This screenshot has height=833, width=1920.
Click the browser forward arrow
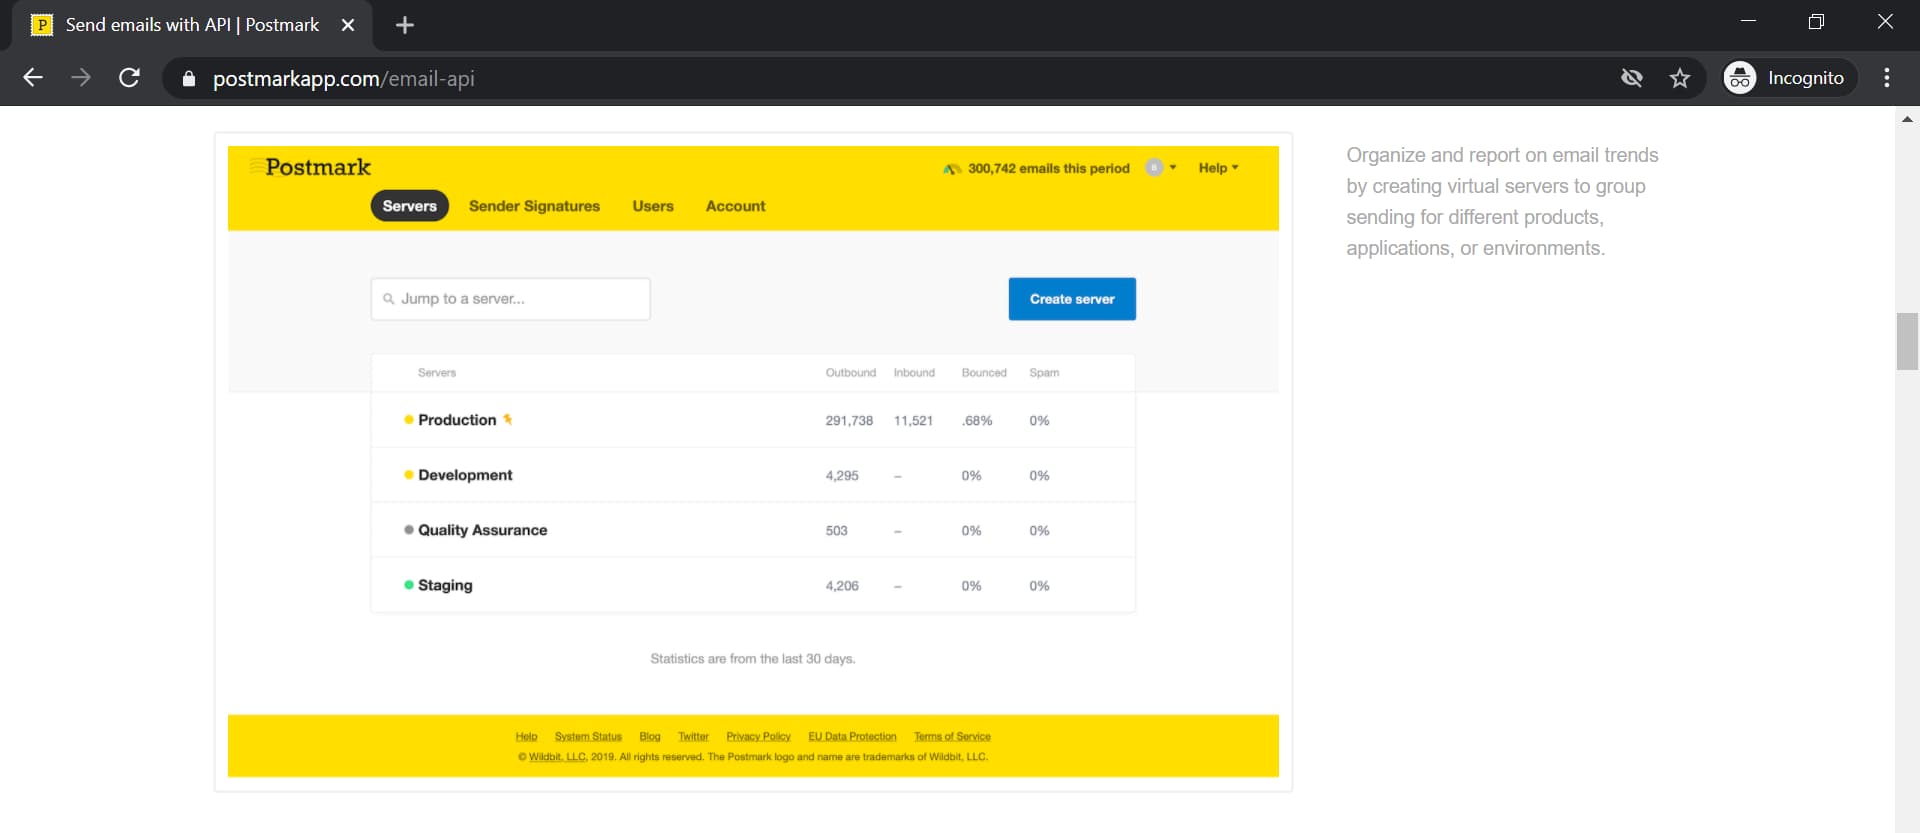pos(81,78)
